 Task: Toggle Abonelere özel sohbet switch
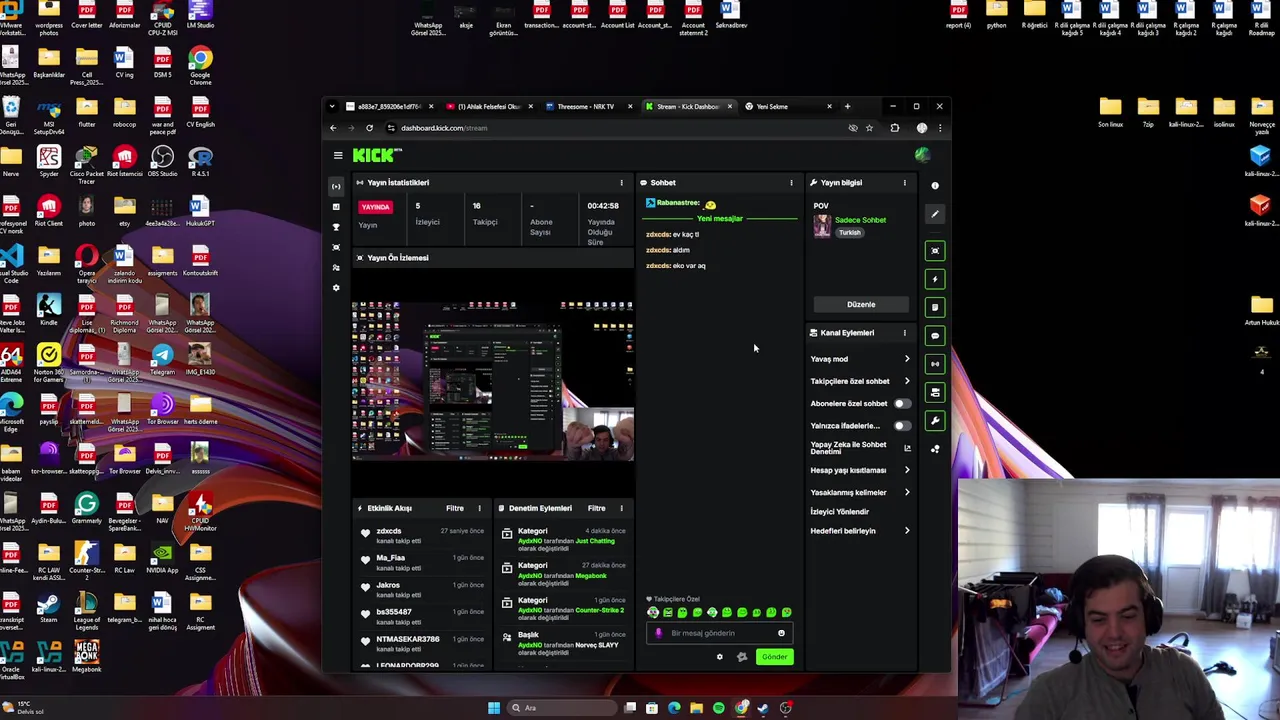(x=902, y=403)
